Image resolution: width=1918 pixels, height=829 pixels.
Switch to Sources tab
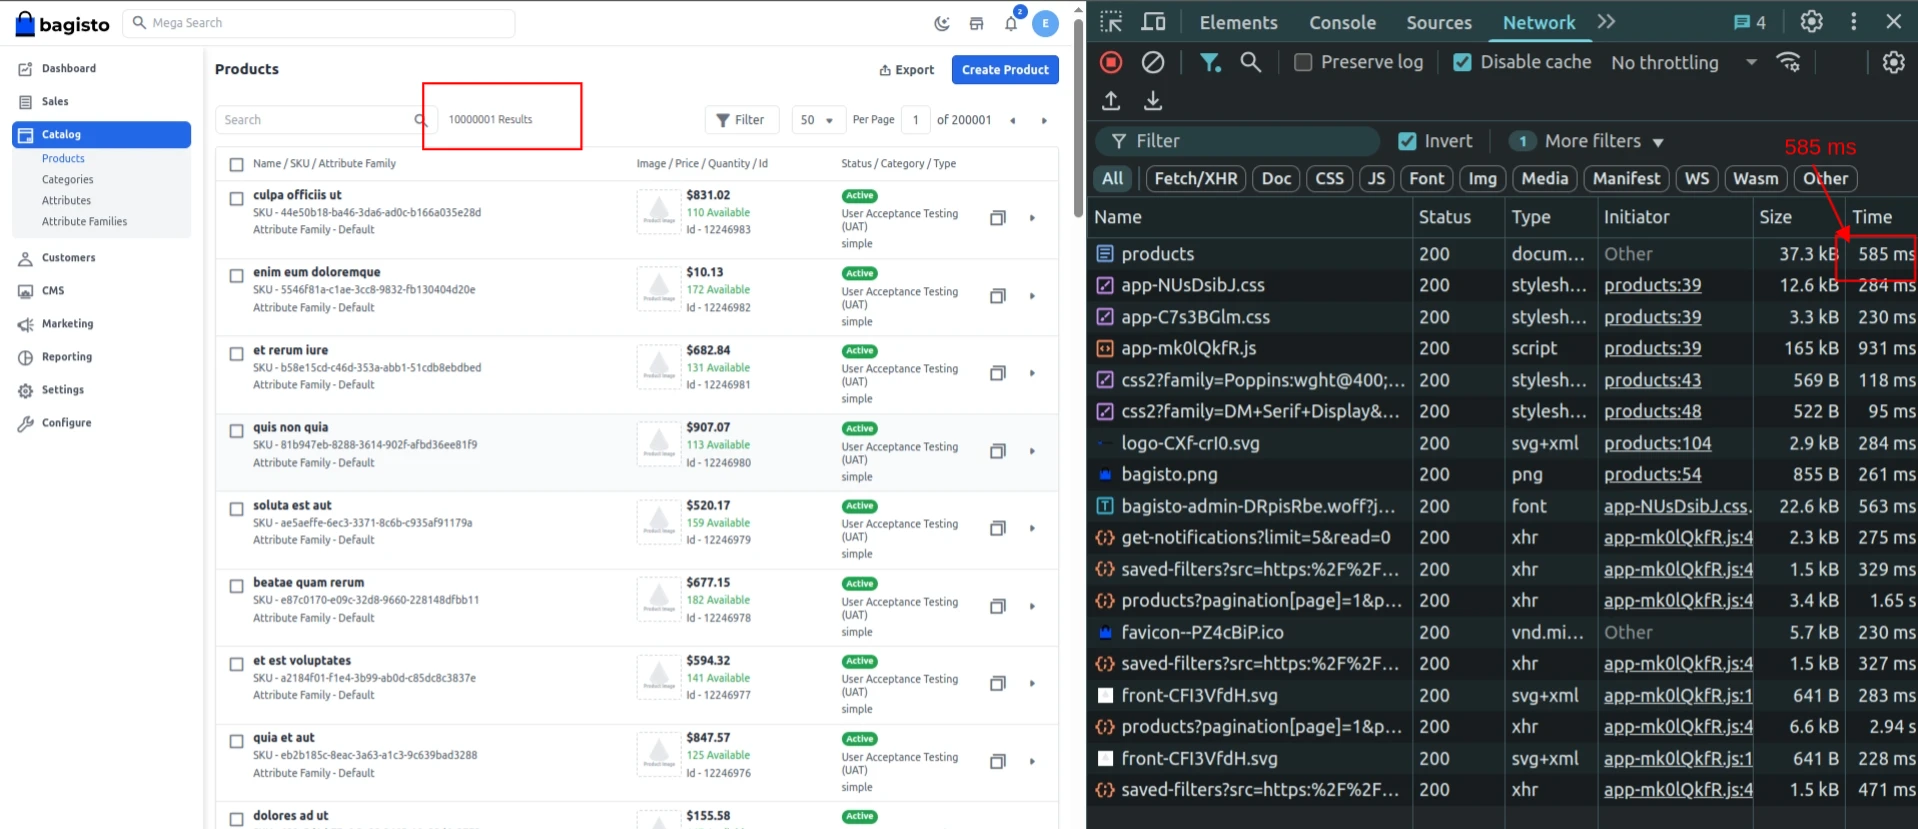[1438, 22]
